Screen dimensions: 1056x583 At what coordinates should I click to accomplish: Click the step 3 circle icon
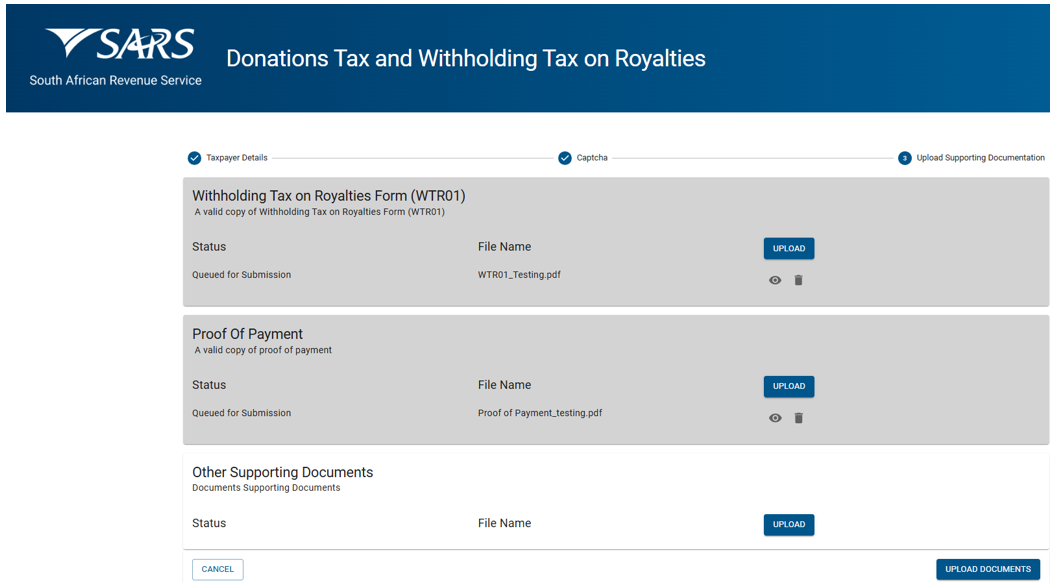click(x=904, y=158)
